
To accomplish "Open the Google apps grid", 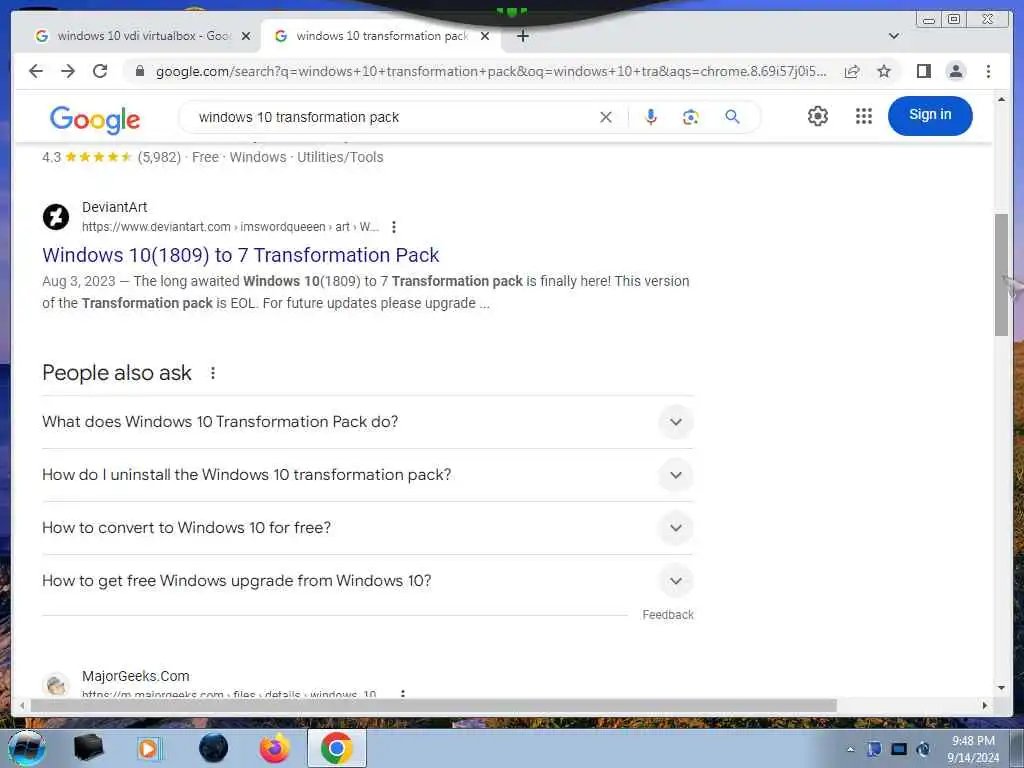I will point(863,116).
